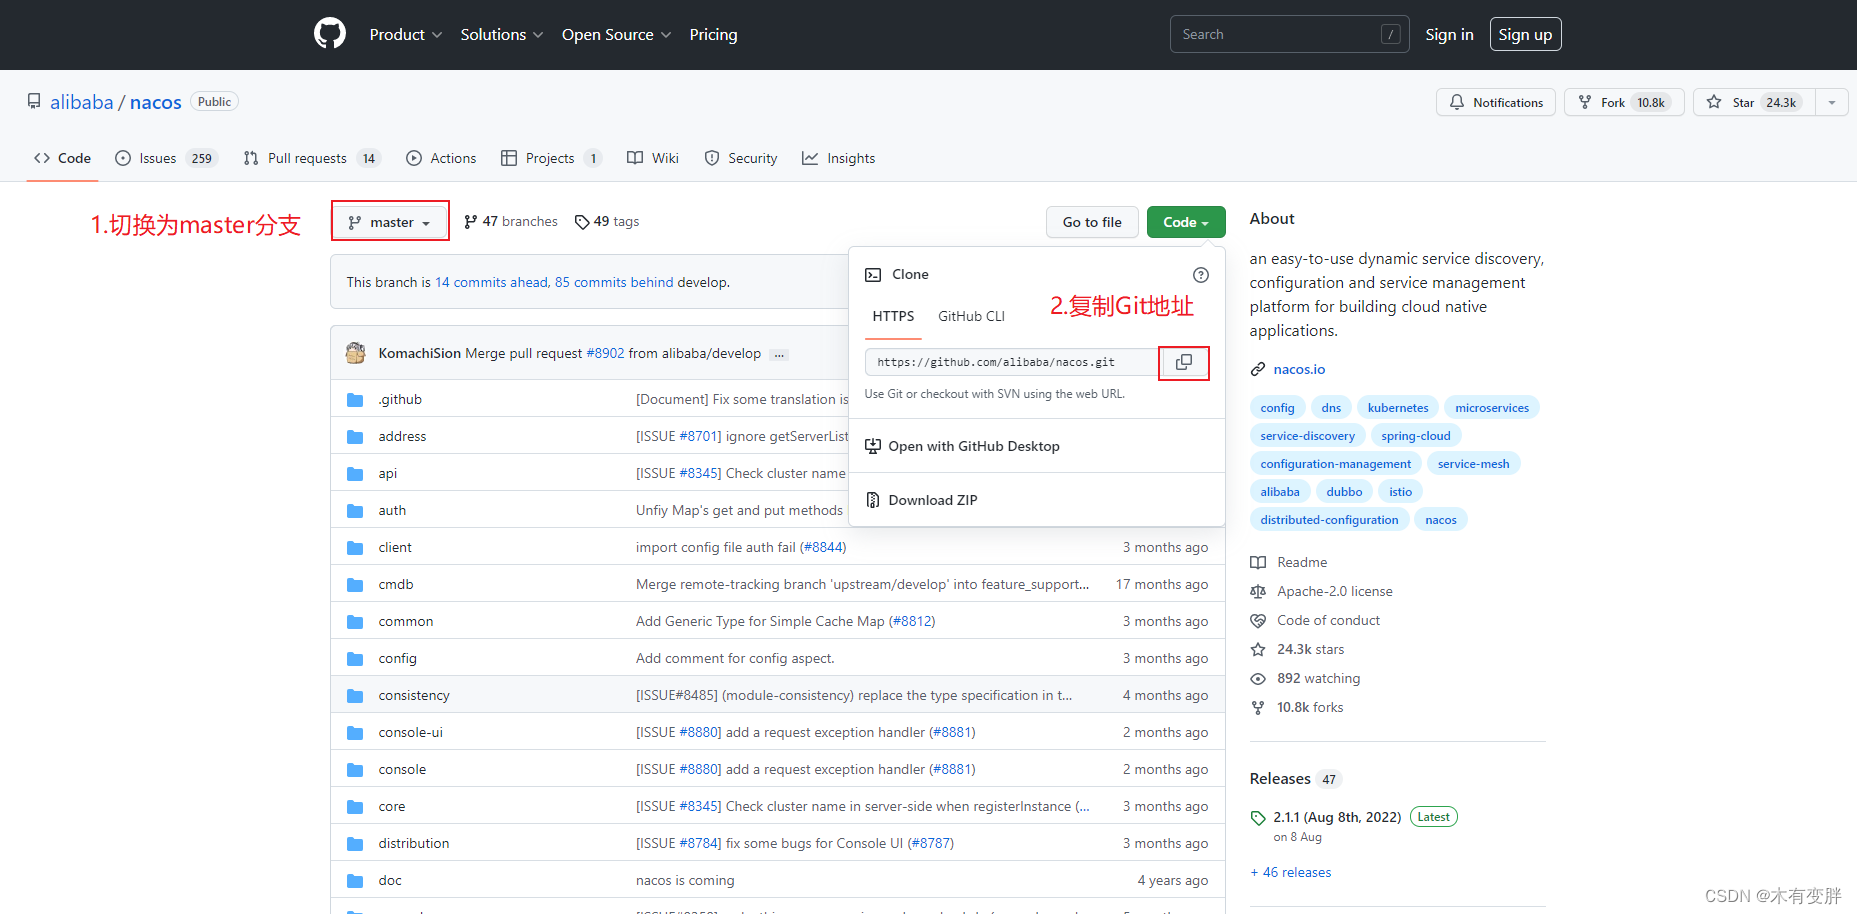Expand commit message ellipsis button
Image resolution: width=1857 pixels, height=914 pixels.
(x=779, y=355)
